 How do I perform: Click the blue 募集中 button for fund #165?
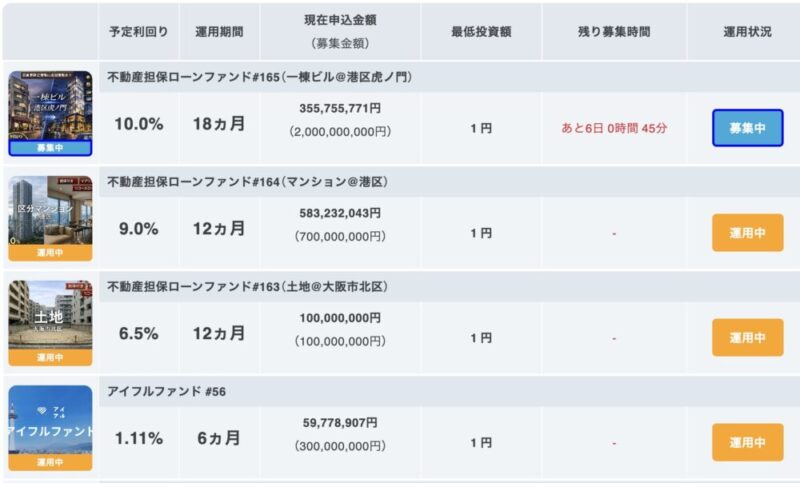747,128
